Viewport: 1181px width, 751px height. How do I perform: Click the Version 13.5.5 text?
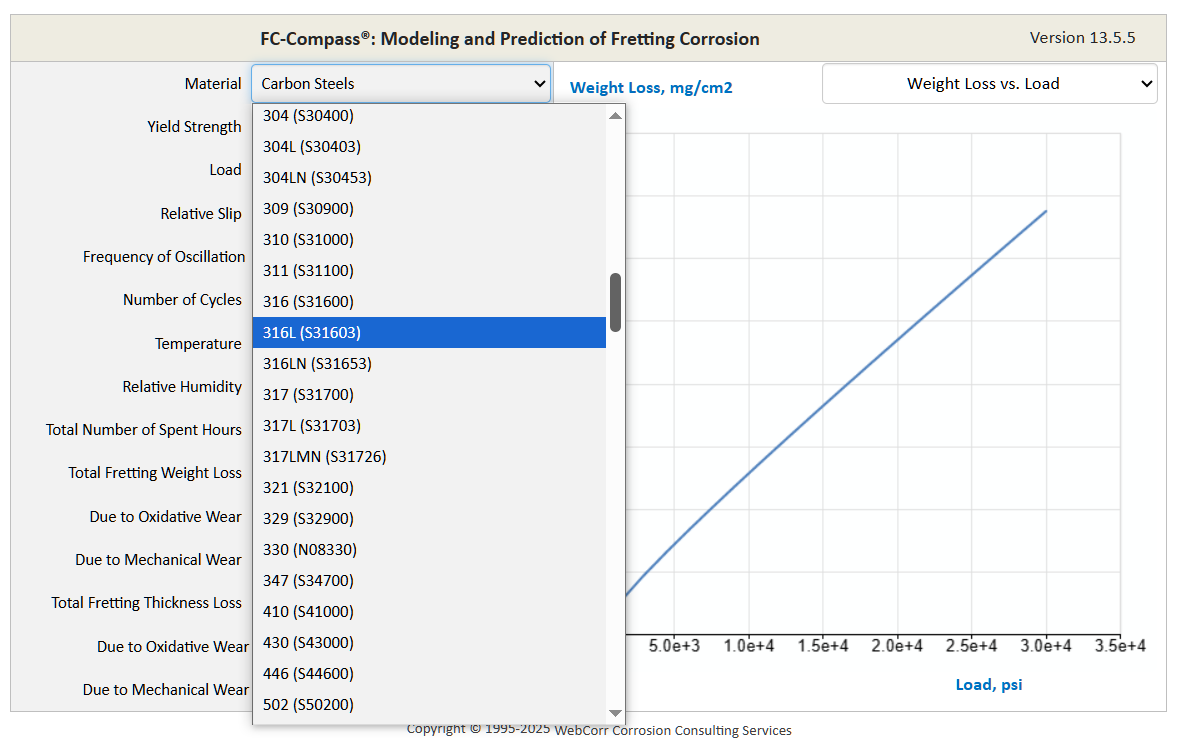click(x=1082, y=38)
